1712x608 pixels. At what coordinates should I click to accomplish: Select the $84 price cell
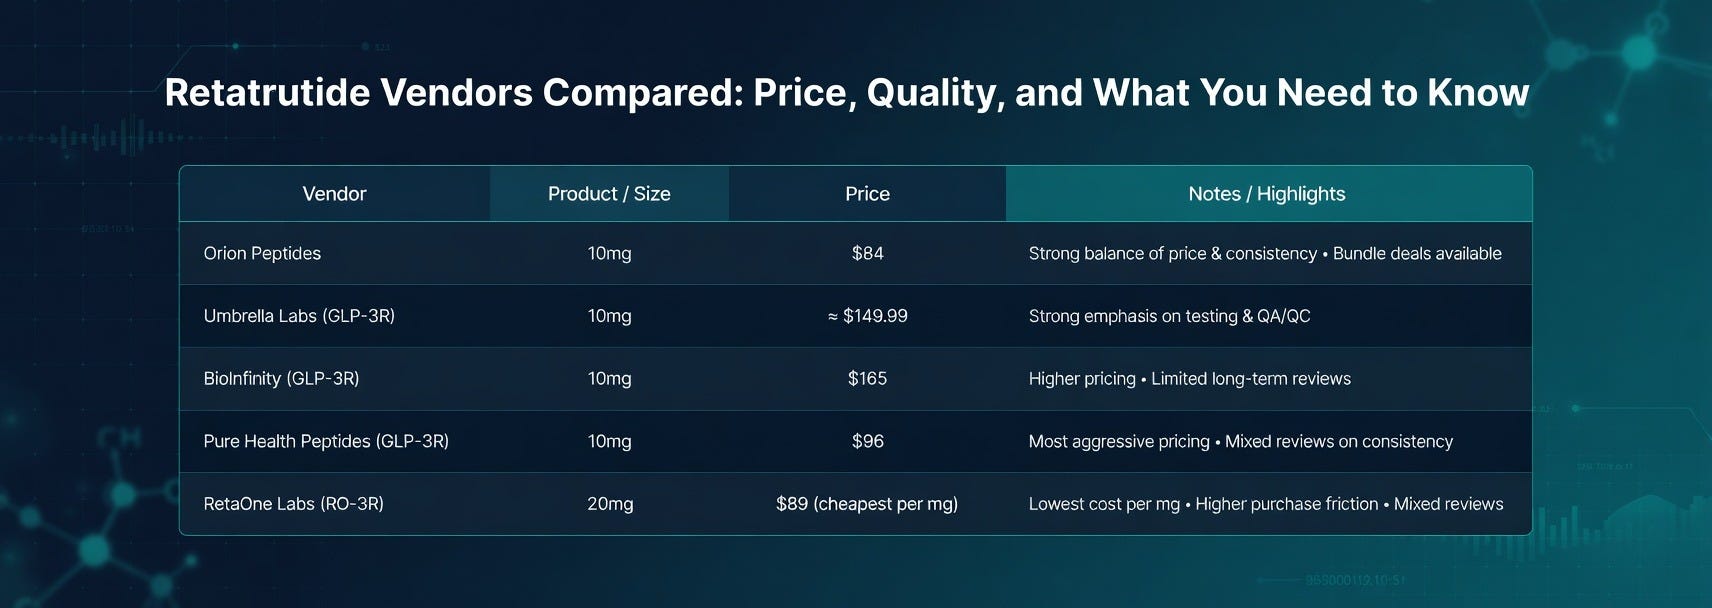tap(867, 253)
